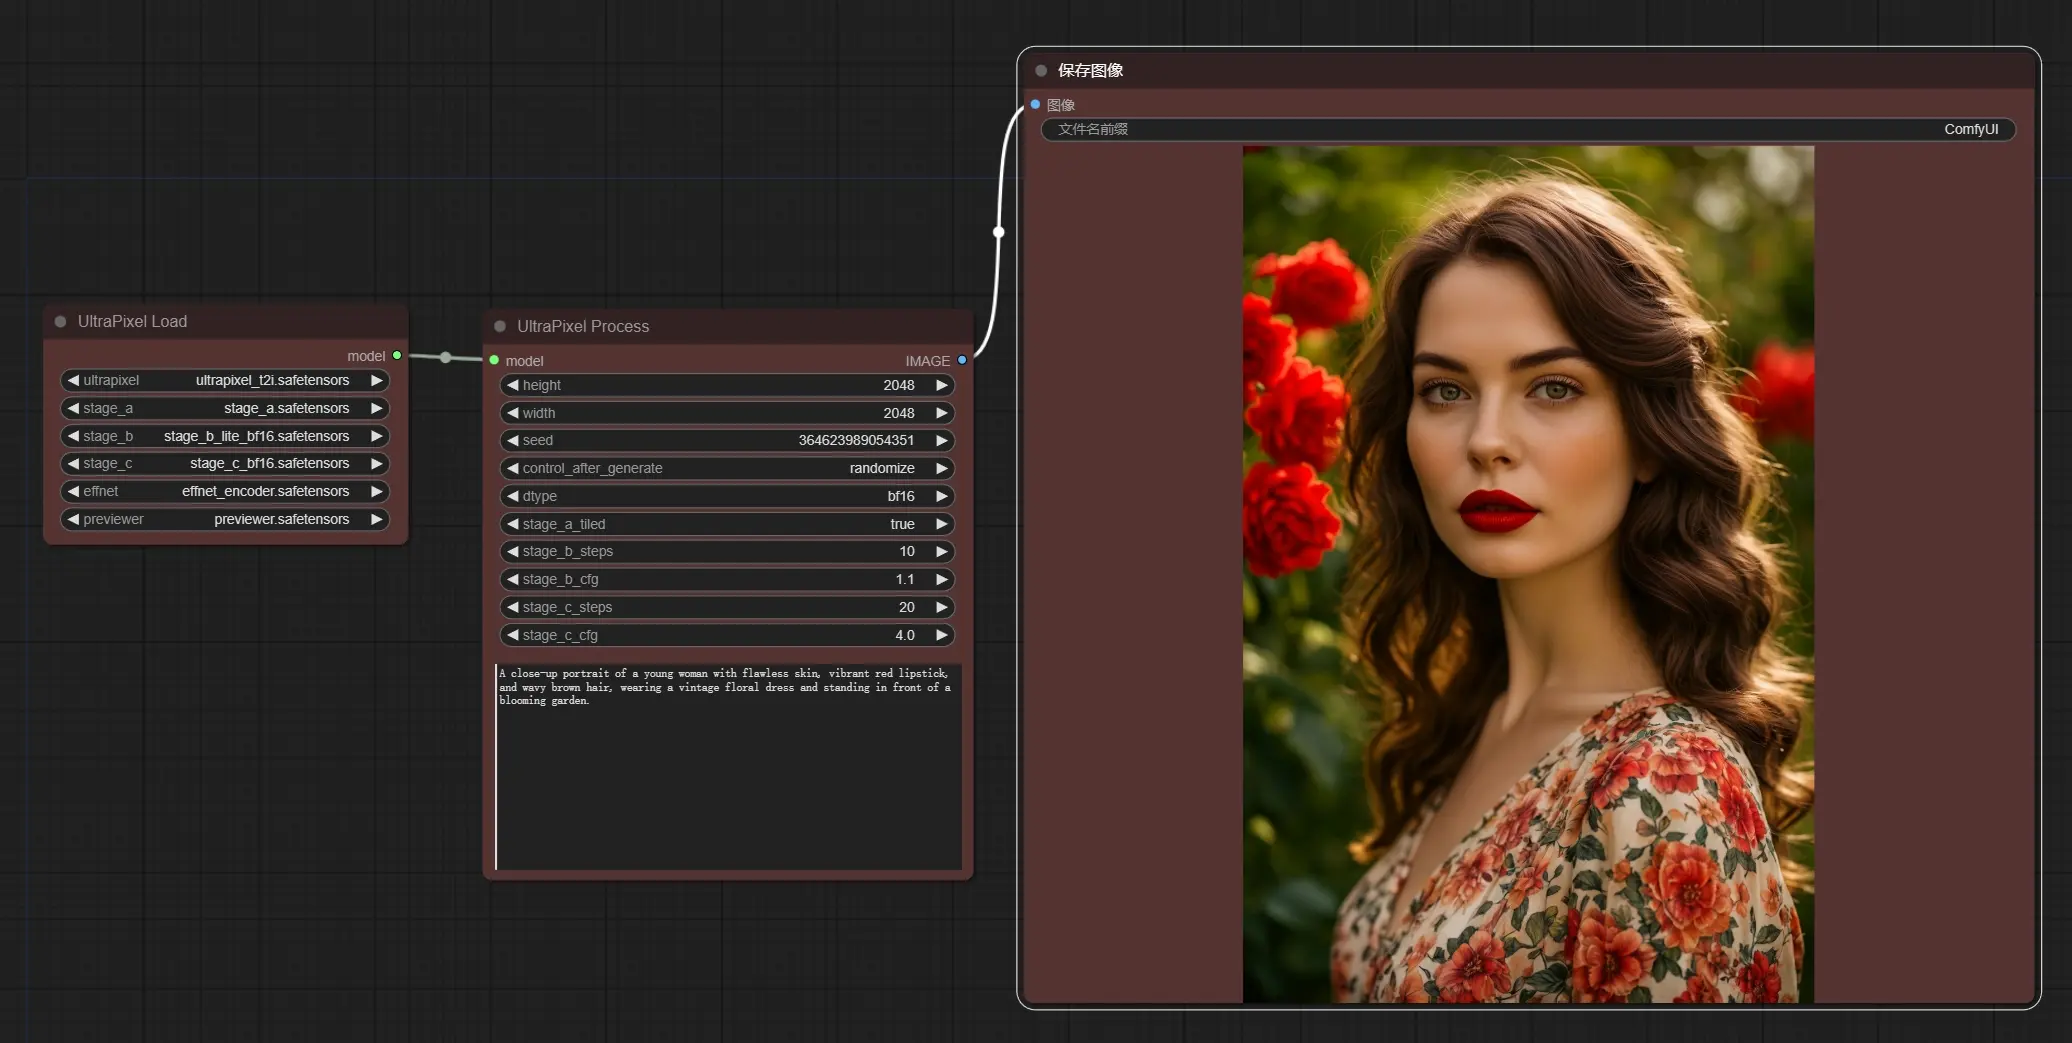Increase width value with right arrow
This screenshot has width=2072, height=1043.
pyautogui.click(x=942, y=413)
